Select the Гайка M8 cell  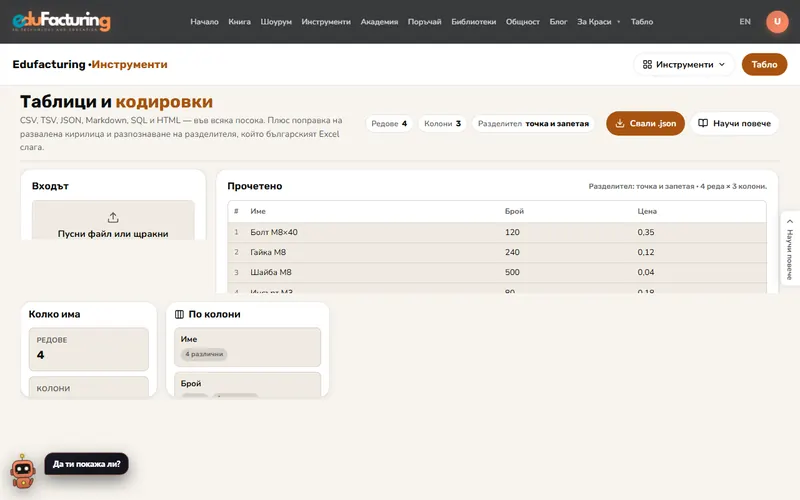click(268, 252)
